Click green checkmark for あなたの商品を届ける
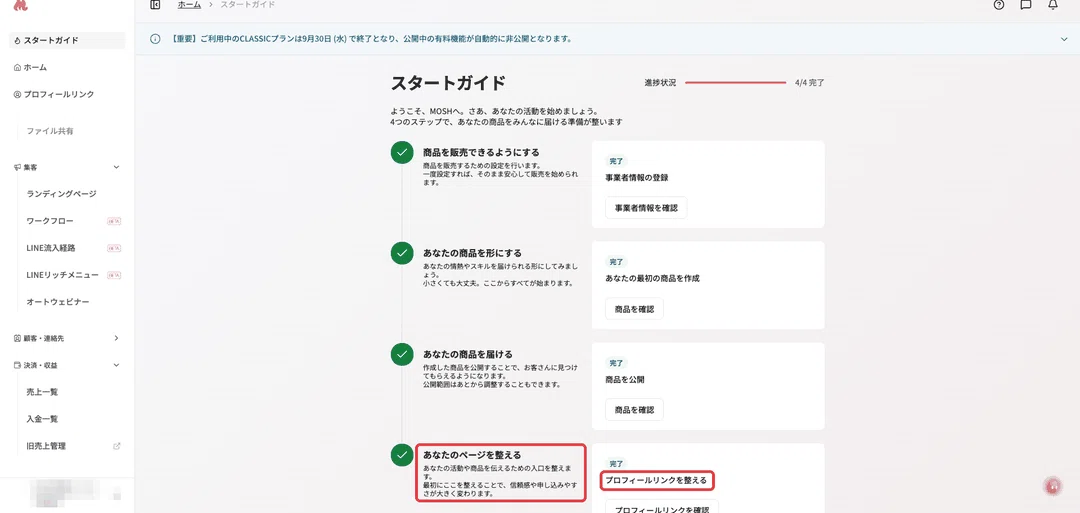The image size is (1080, 513). [402, 355]
